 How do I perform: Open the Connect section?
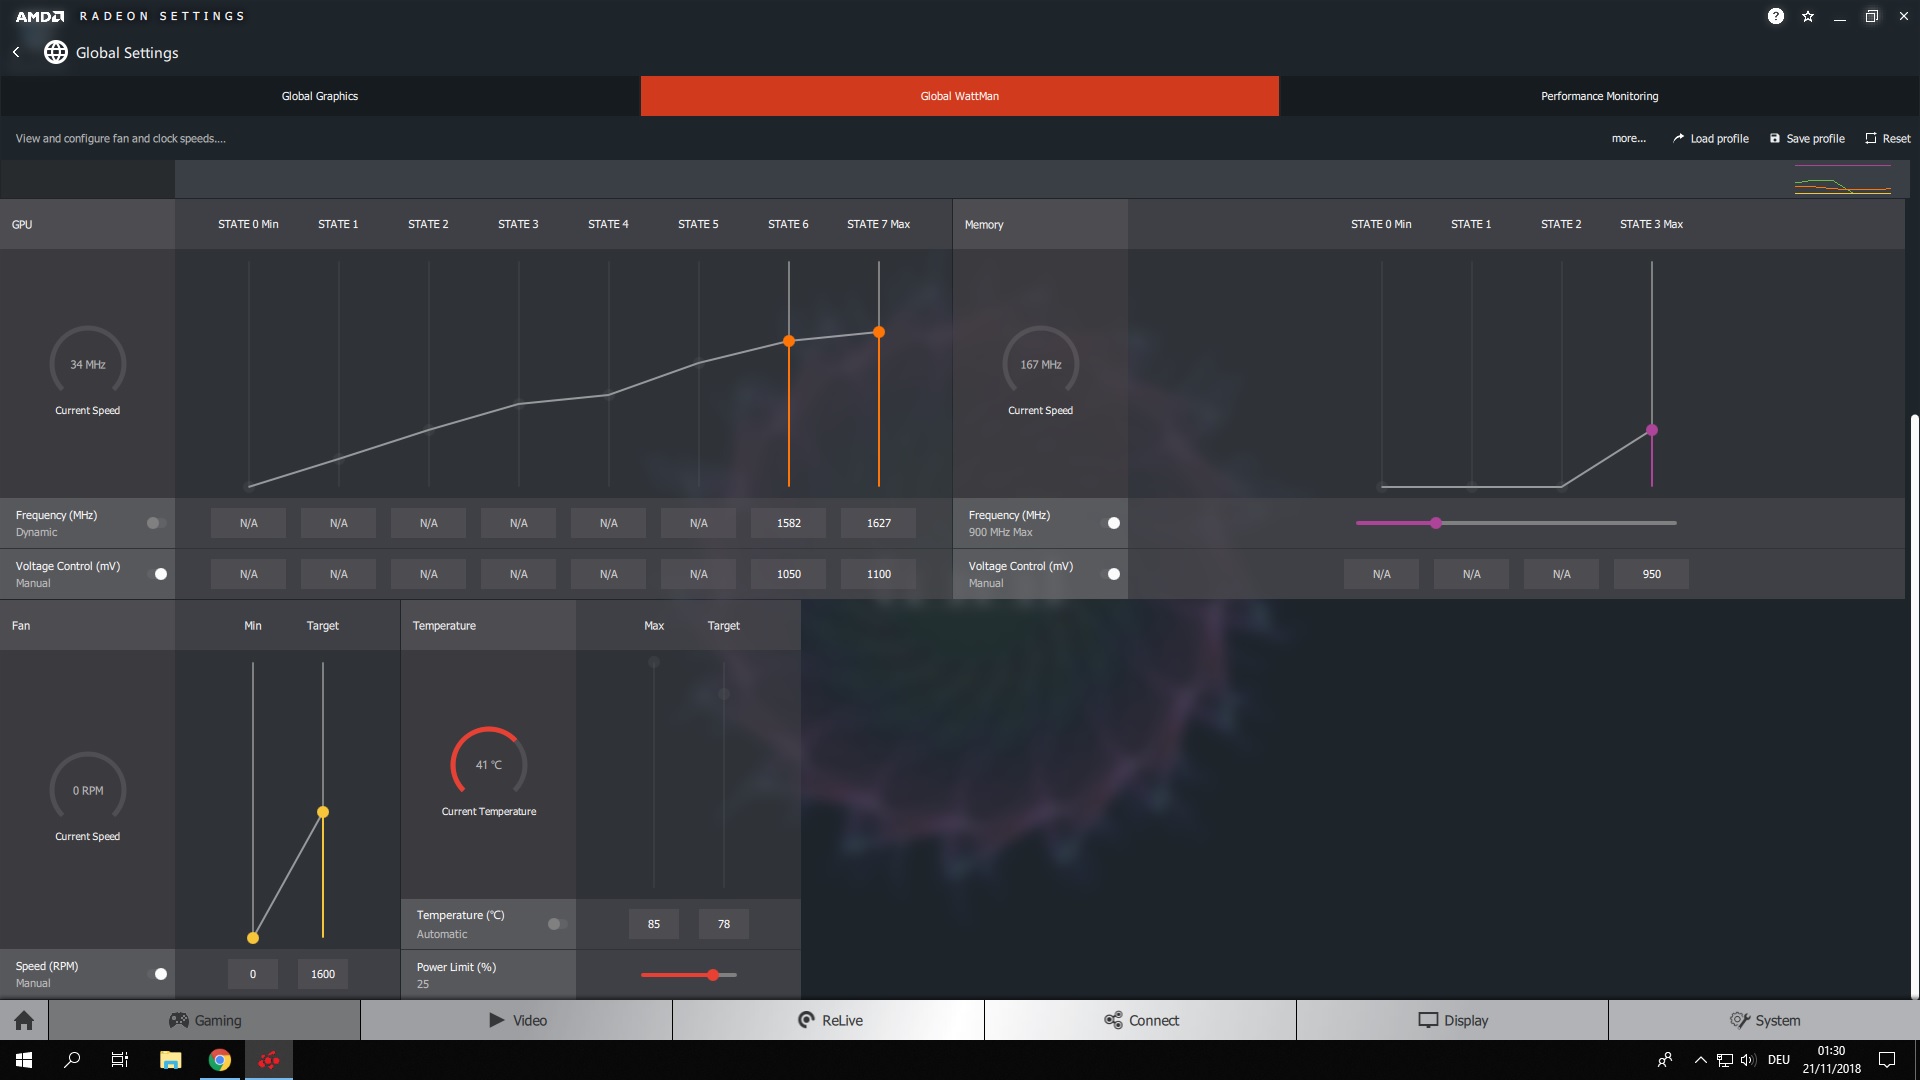tap(1141, 1020)
